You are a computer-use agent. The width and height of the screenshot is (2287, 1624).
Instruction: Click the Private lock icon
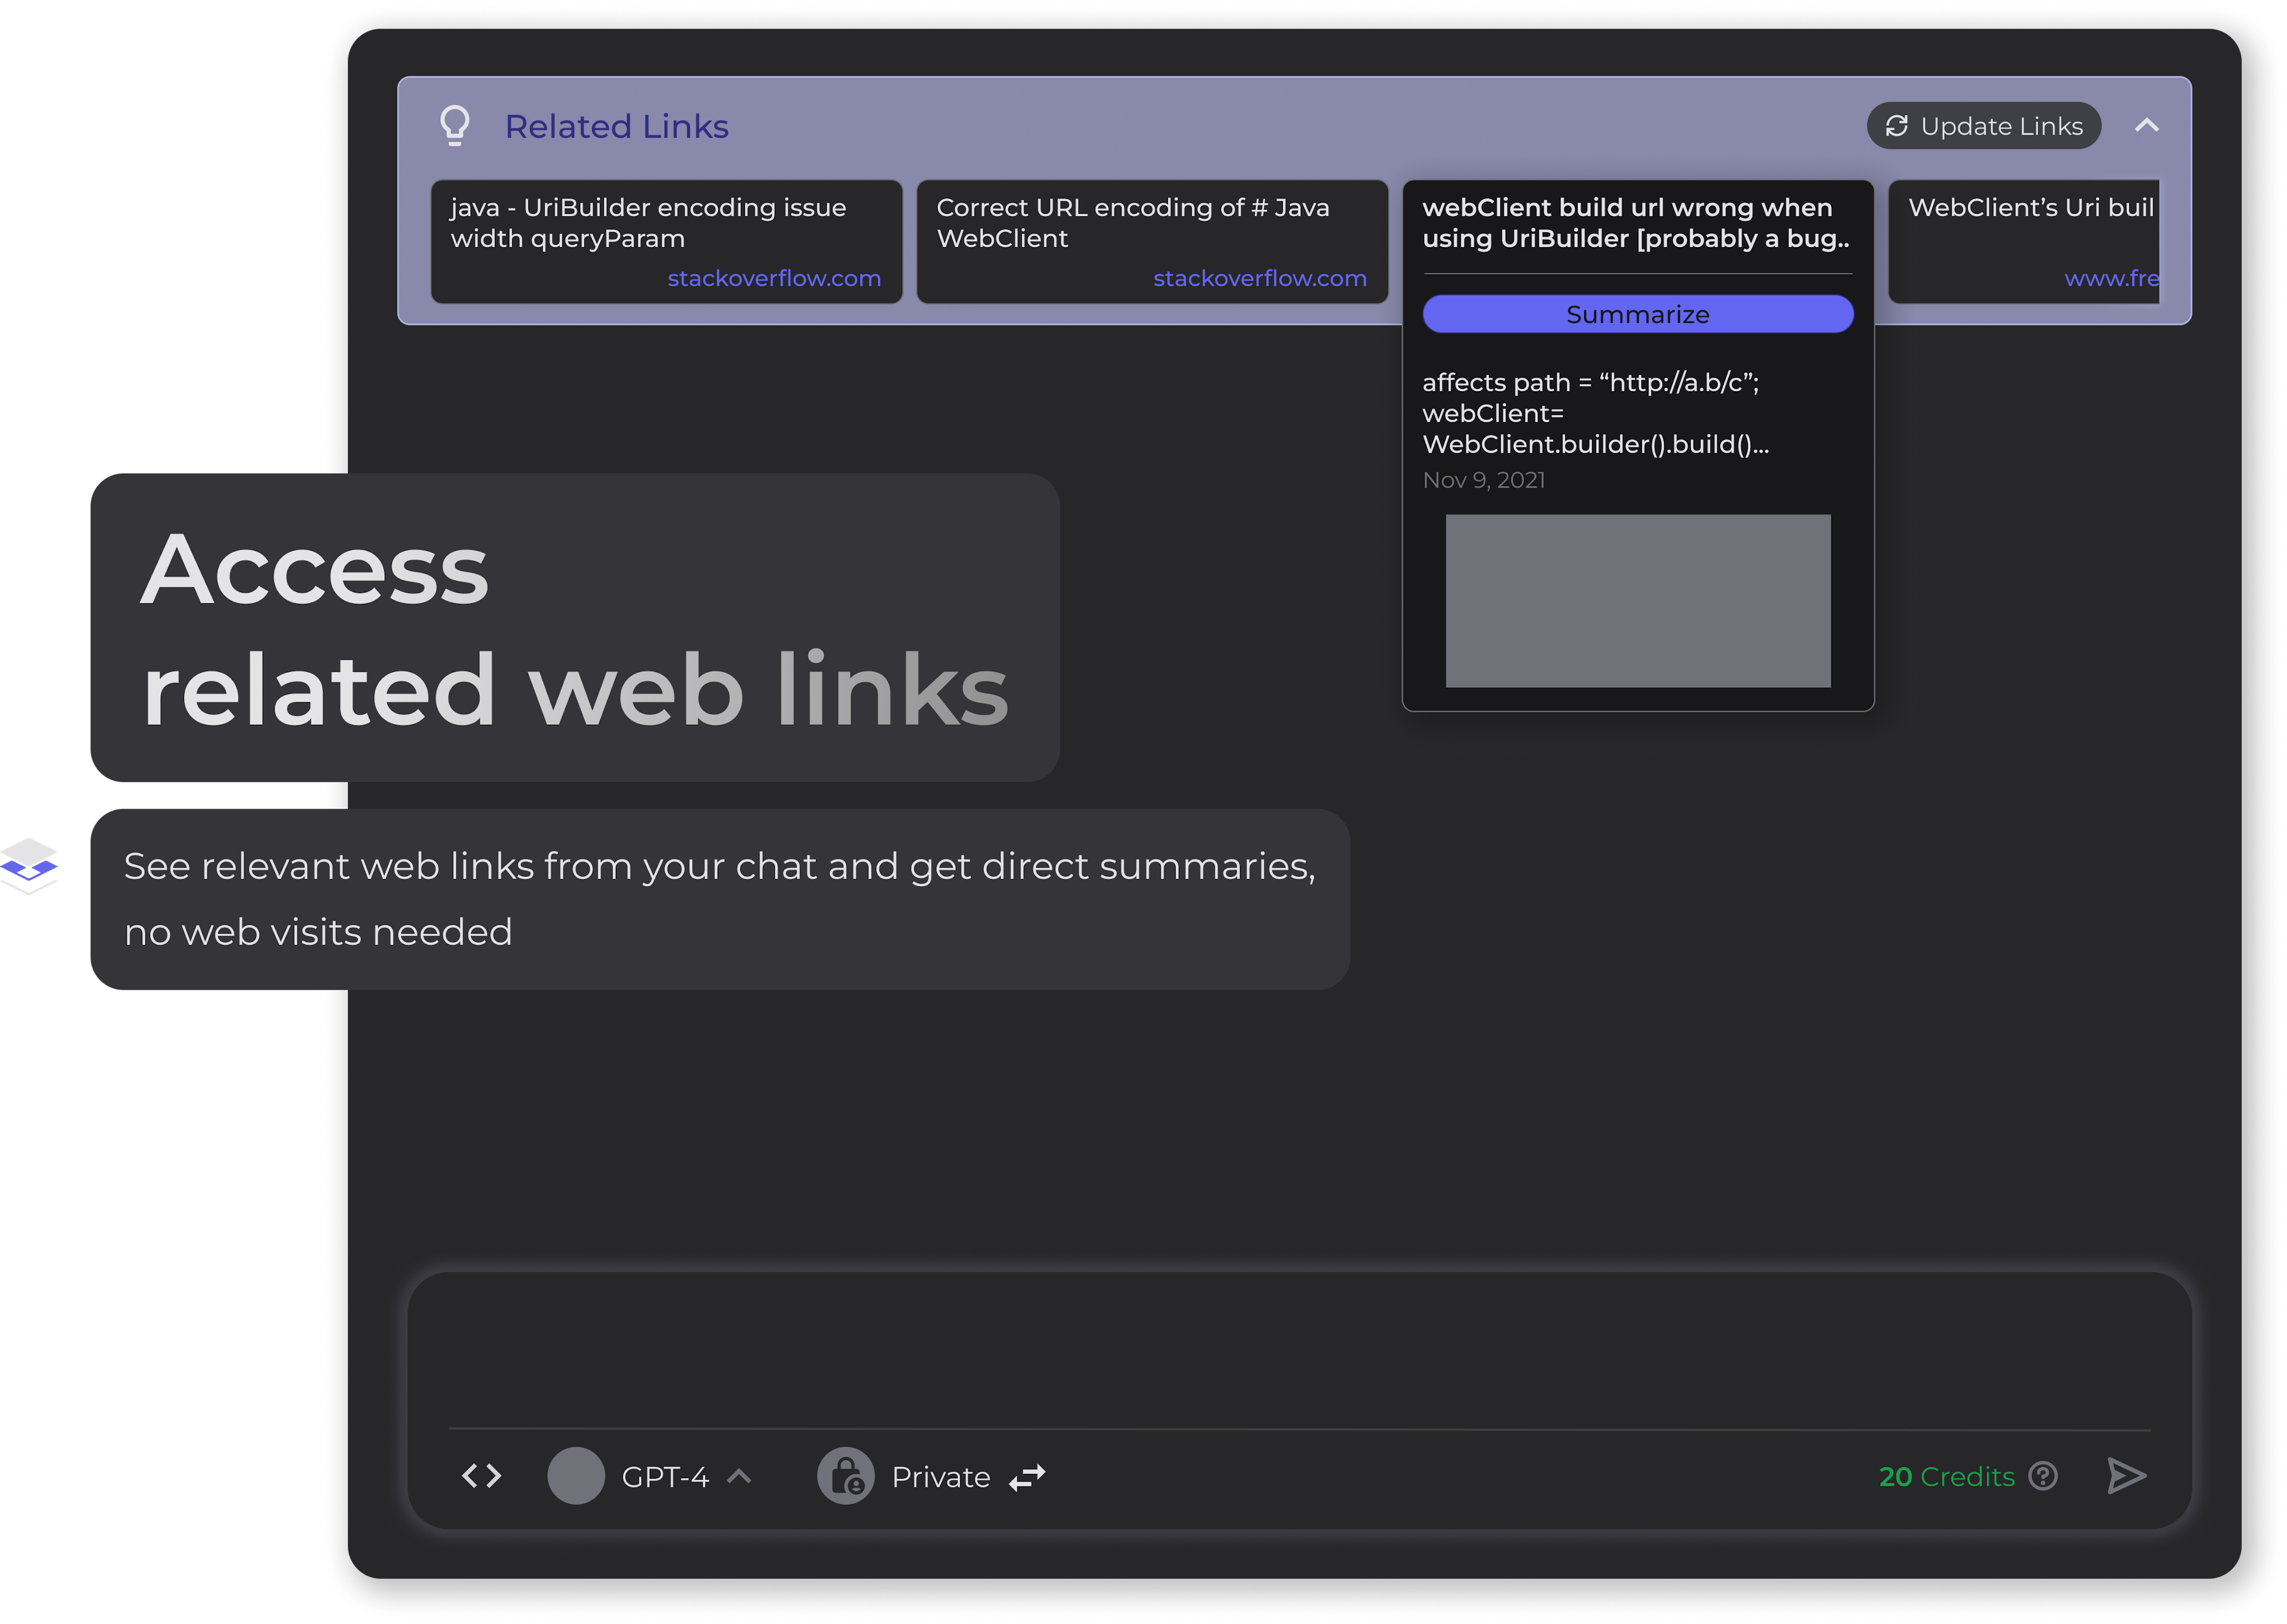(x=846, y=1476)
